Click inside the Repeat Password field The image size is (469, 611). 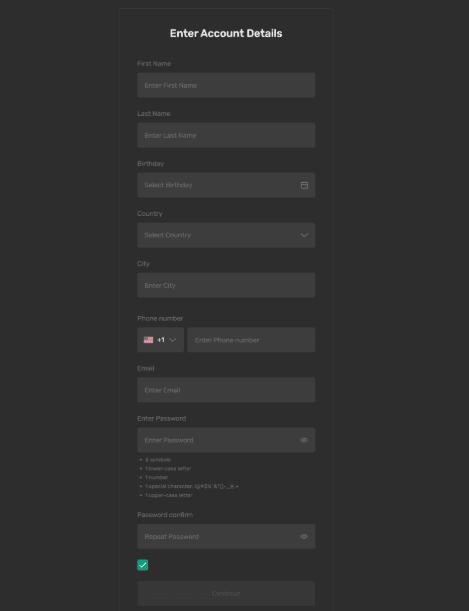coord(226,537)
